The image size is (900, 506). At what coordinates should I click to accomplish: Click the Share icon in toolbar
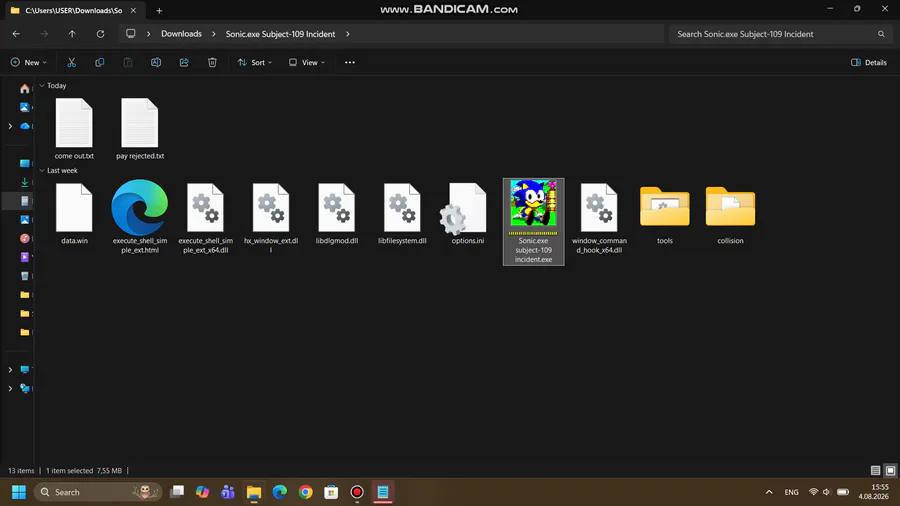point(184,63)
